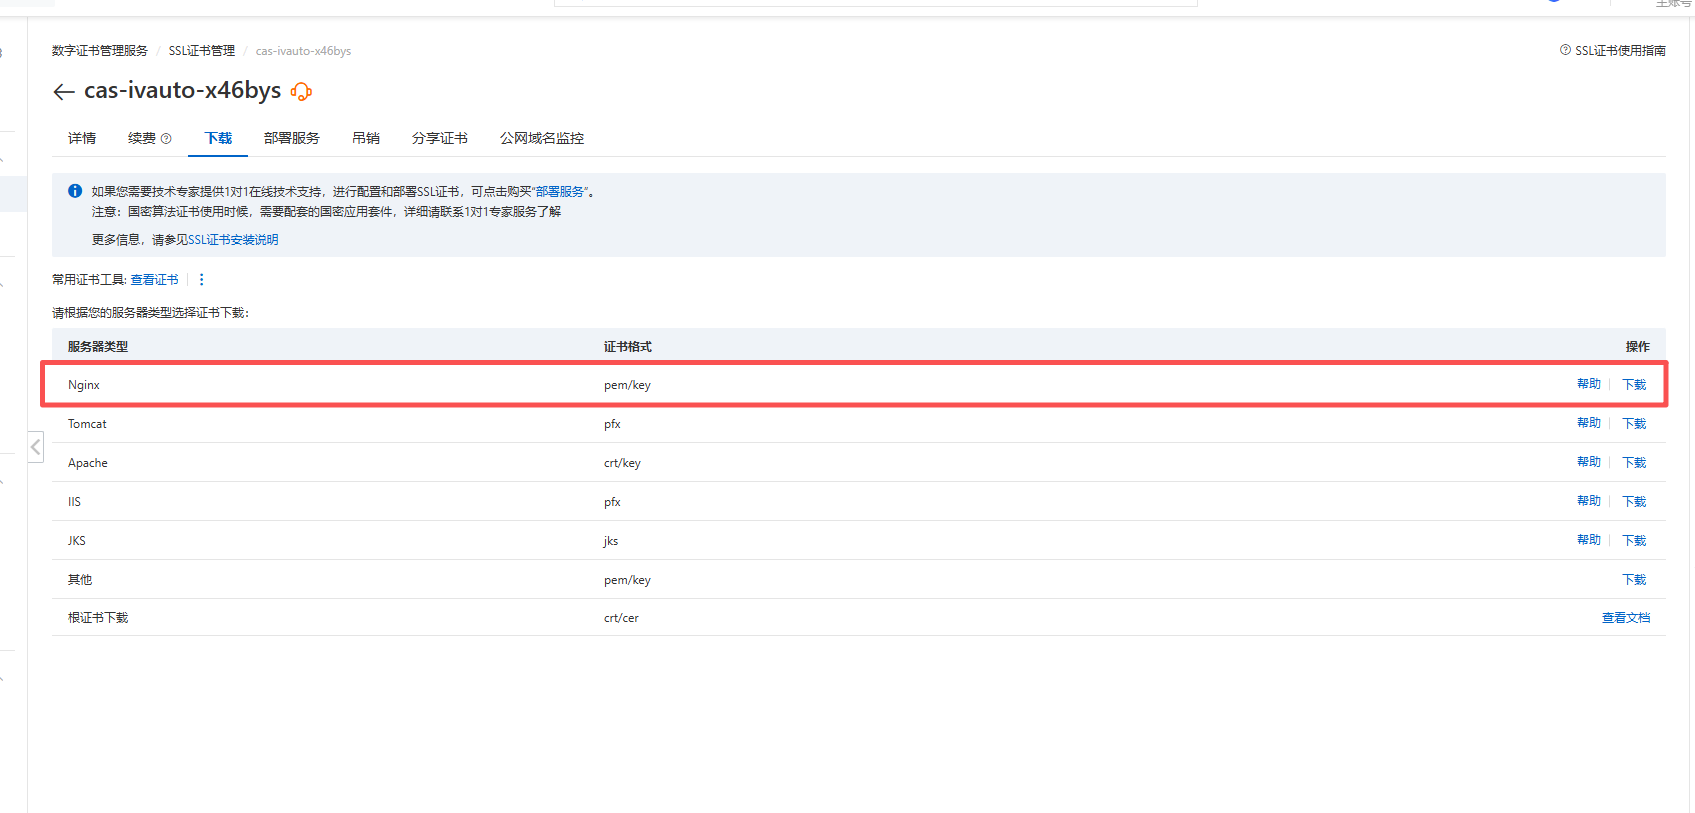Click 查看文档 for root certificate download
Image resolution: width=1695 pixels, height=813 pixels.
point(1626,618)
